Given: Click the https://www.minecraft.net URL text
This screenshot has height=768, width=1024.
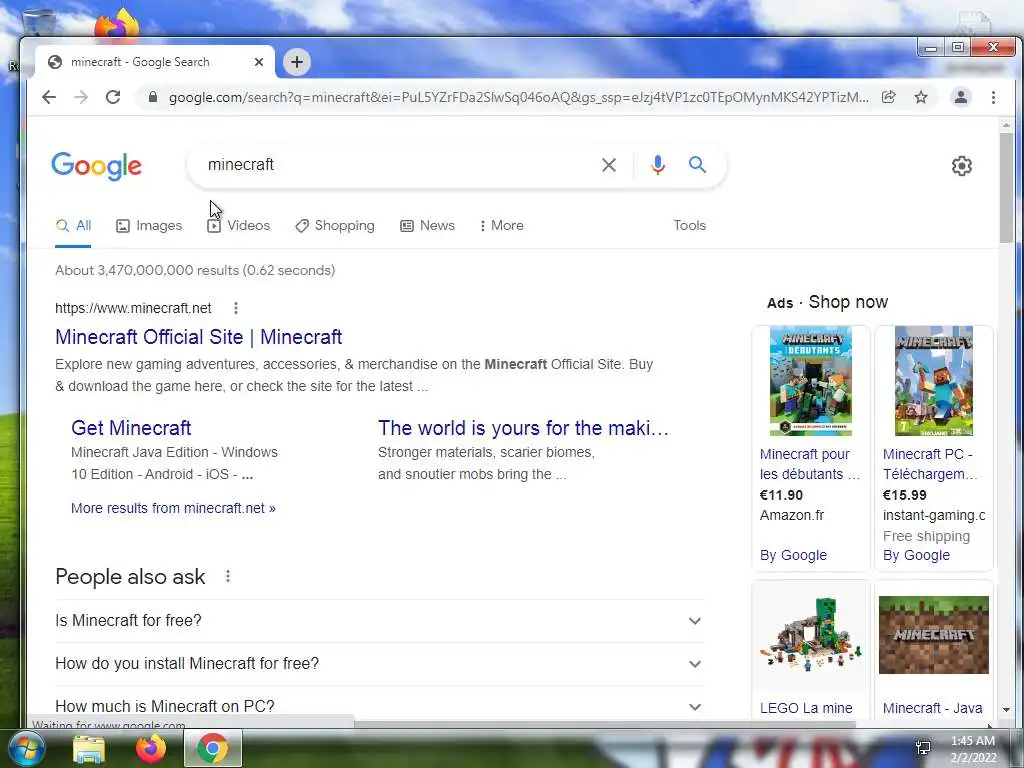Looking at the screenshot, I should [x=133, y=308].
